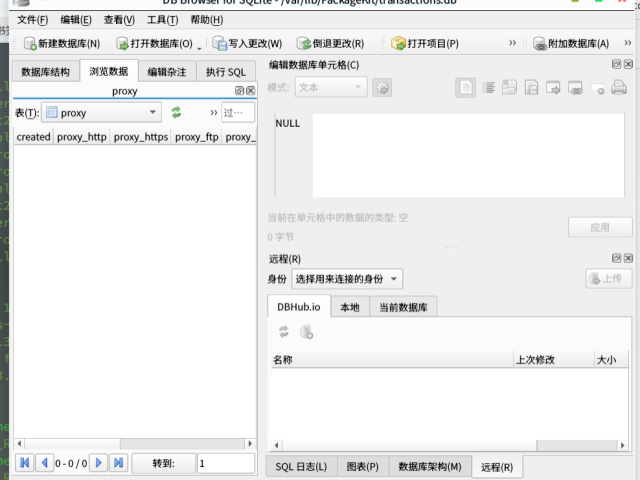
Task: Click the 转到 (Go to) button
Action: click(x=163, y=463)
